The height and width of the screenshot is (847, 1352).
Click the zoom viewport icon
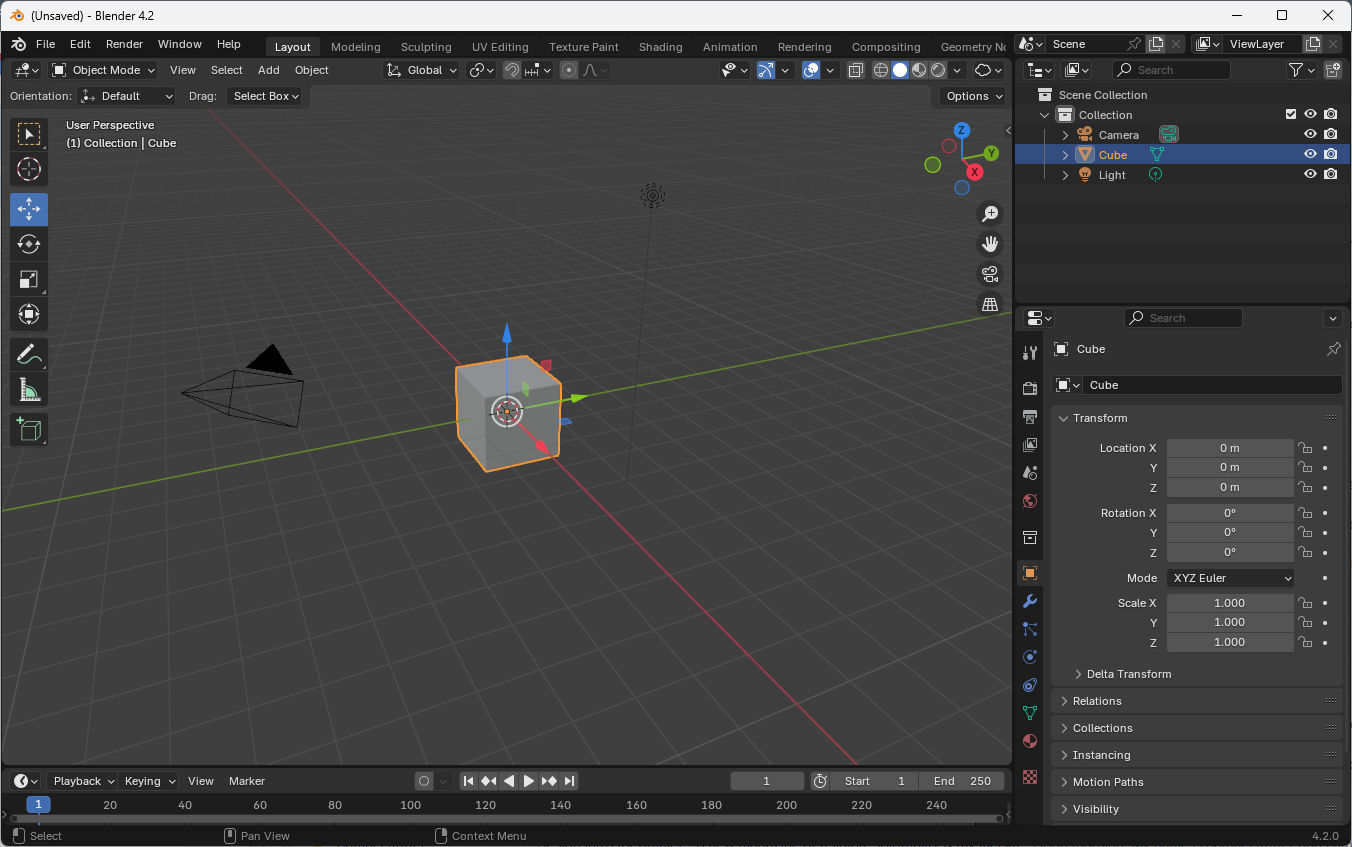pos(990,213)
